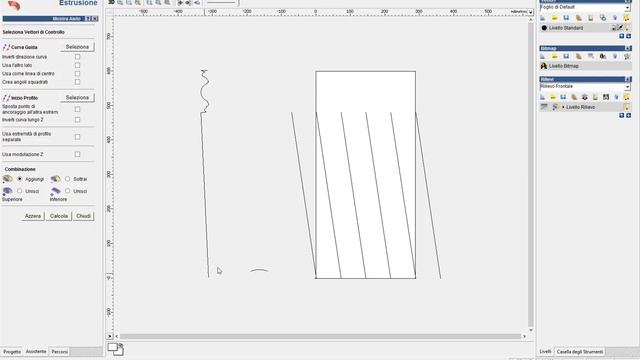Select the Unisci Superiore radio button

[19, 191]
